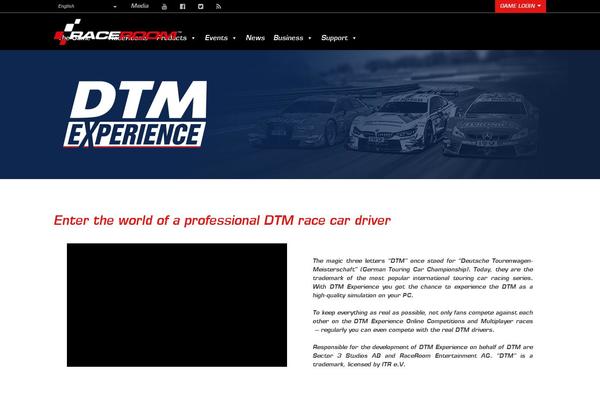Open the Facebook icon link
600x400 pixels.
pyautogui.click(x=183, y=6)
